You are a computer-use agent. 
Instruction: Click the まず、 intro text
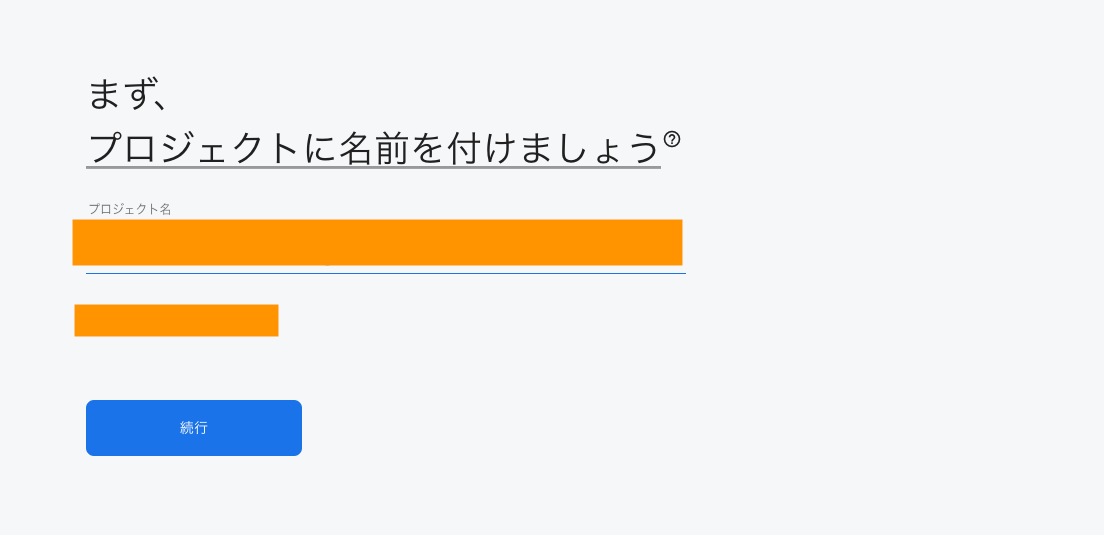127,94
